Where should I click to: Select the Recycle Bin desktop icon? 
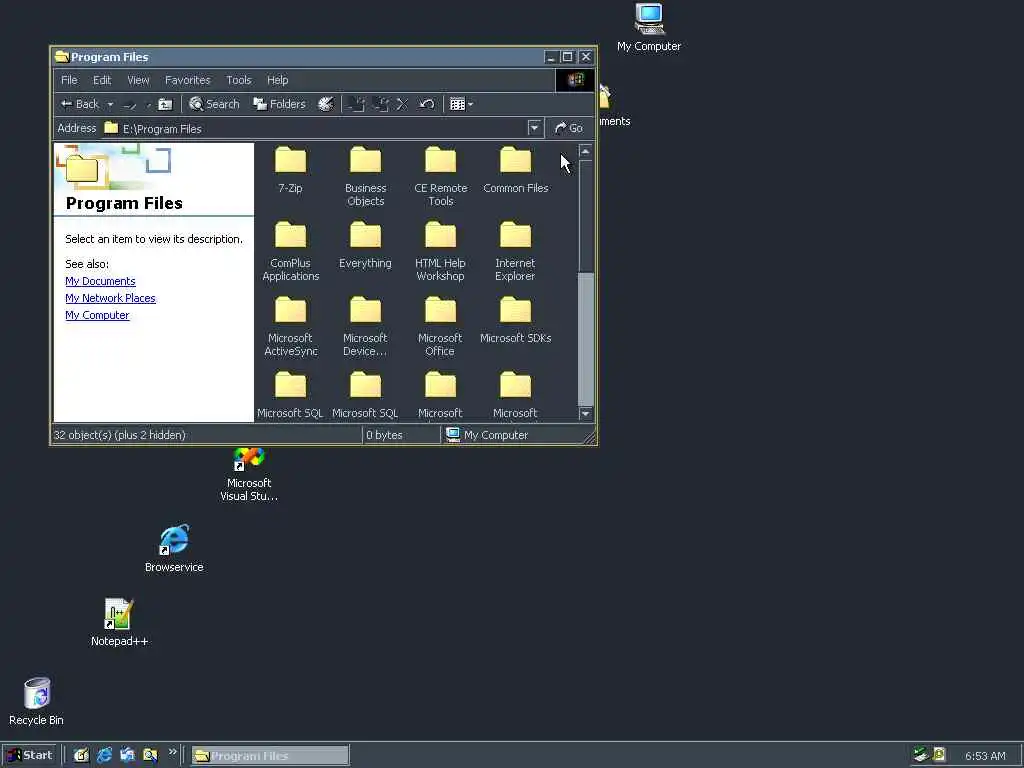tap(37, 702)
